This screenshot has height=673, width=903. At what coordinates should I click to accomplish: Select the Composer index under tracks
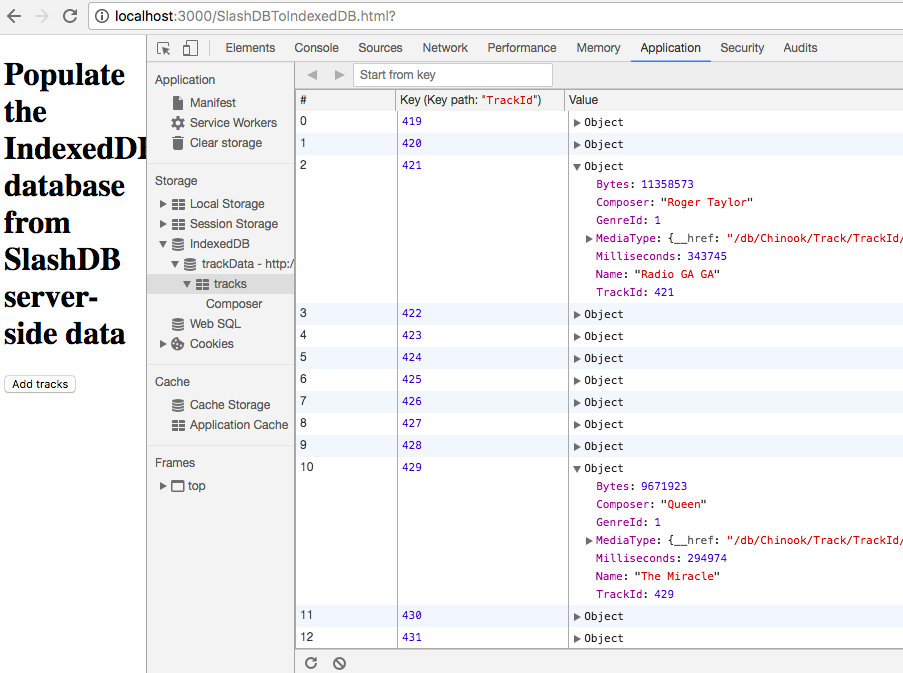coord(234,303)
